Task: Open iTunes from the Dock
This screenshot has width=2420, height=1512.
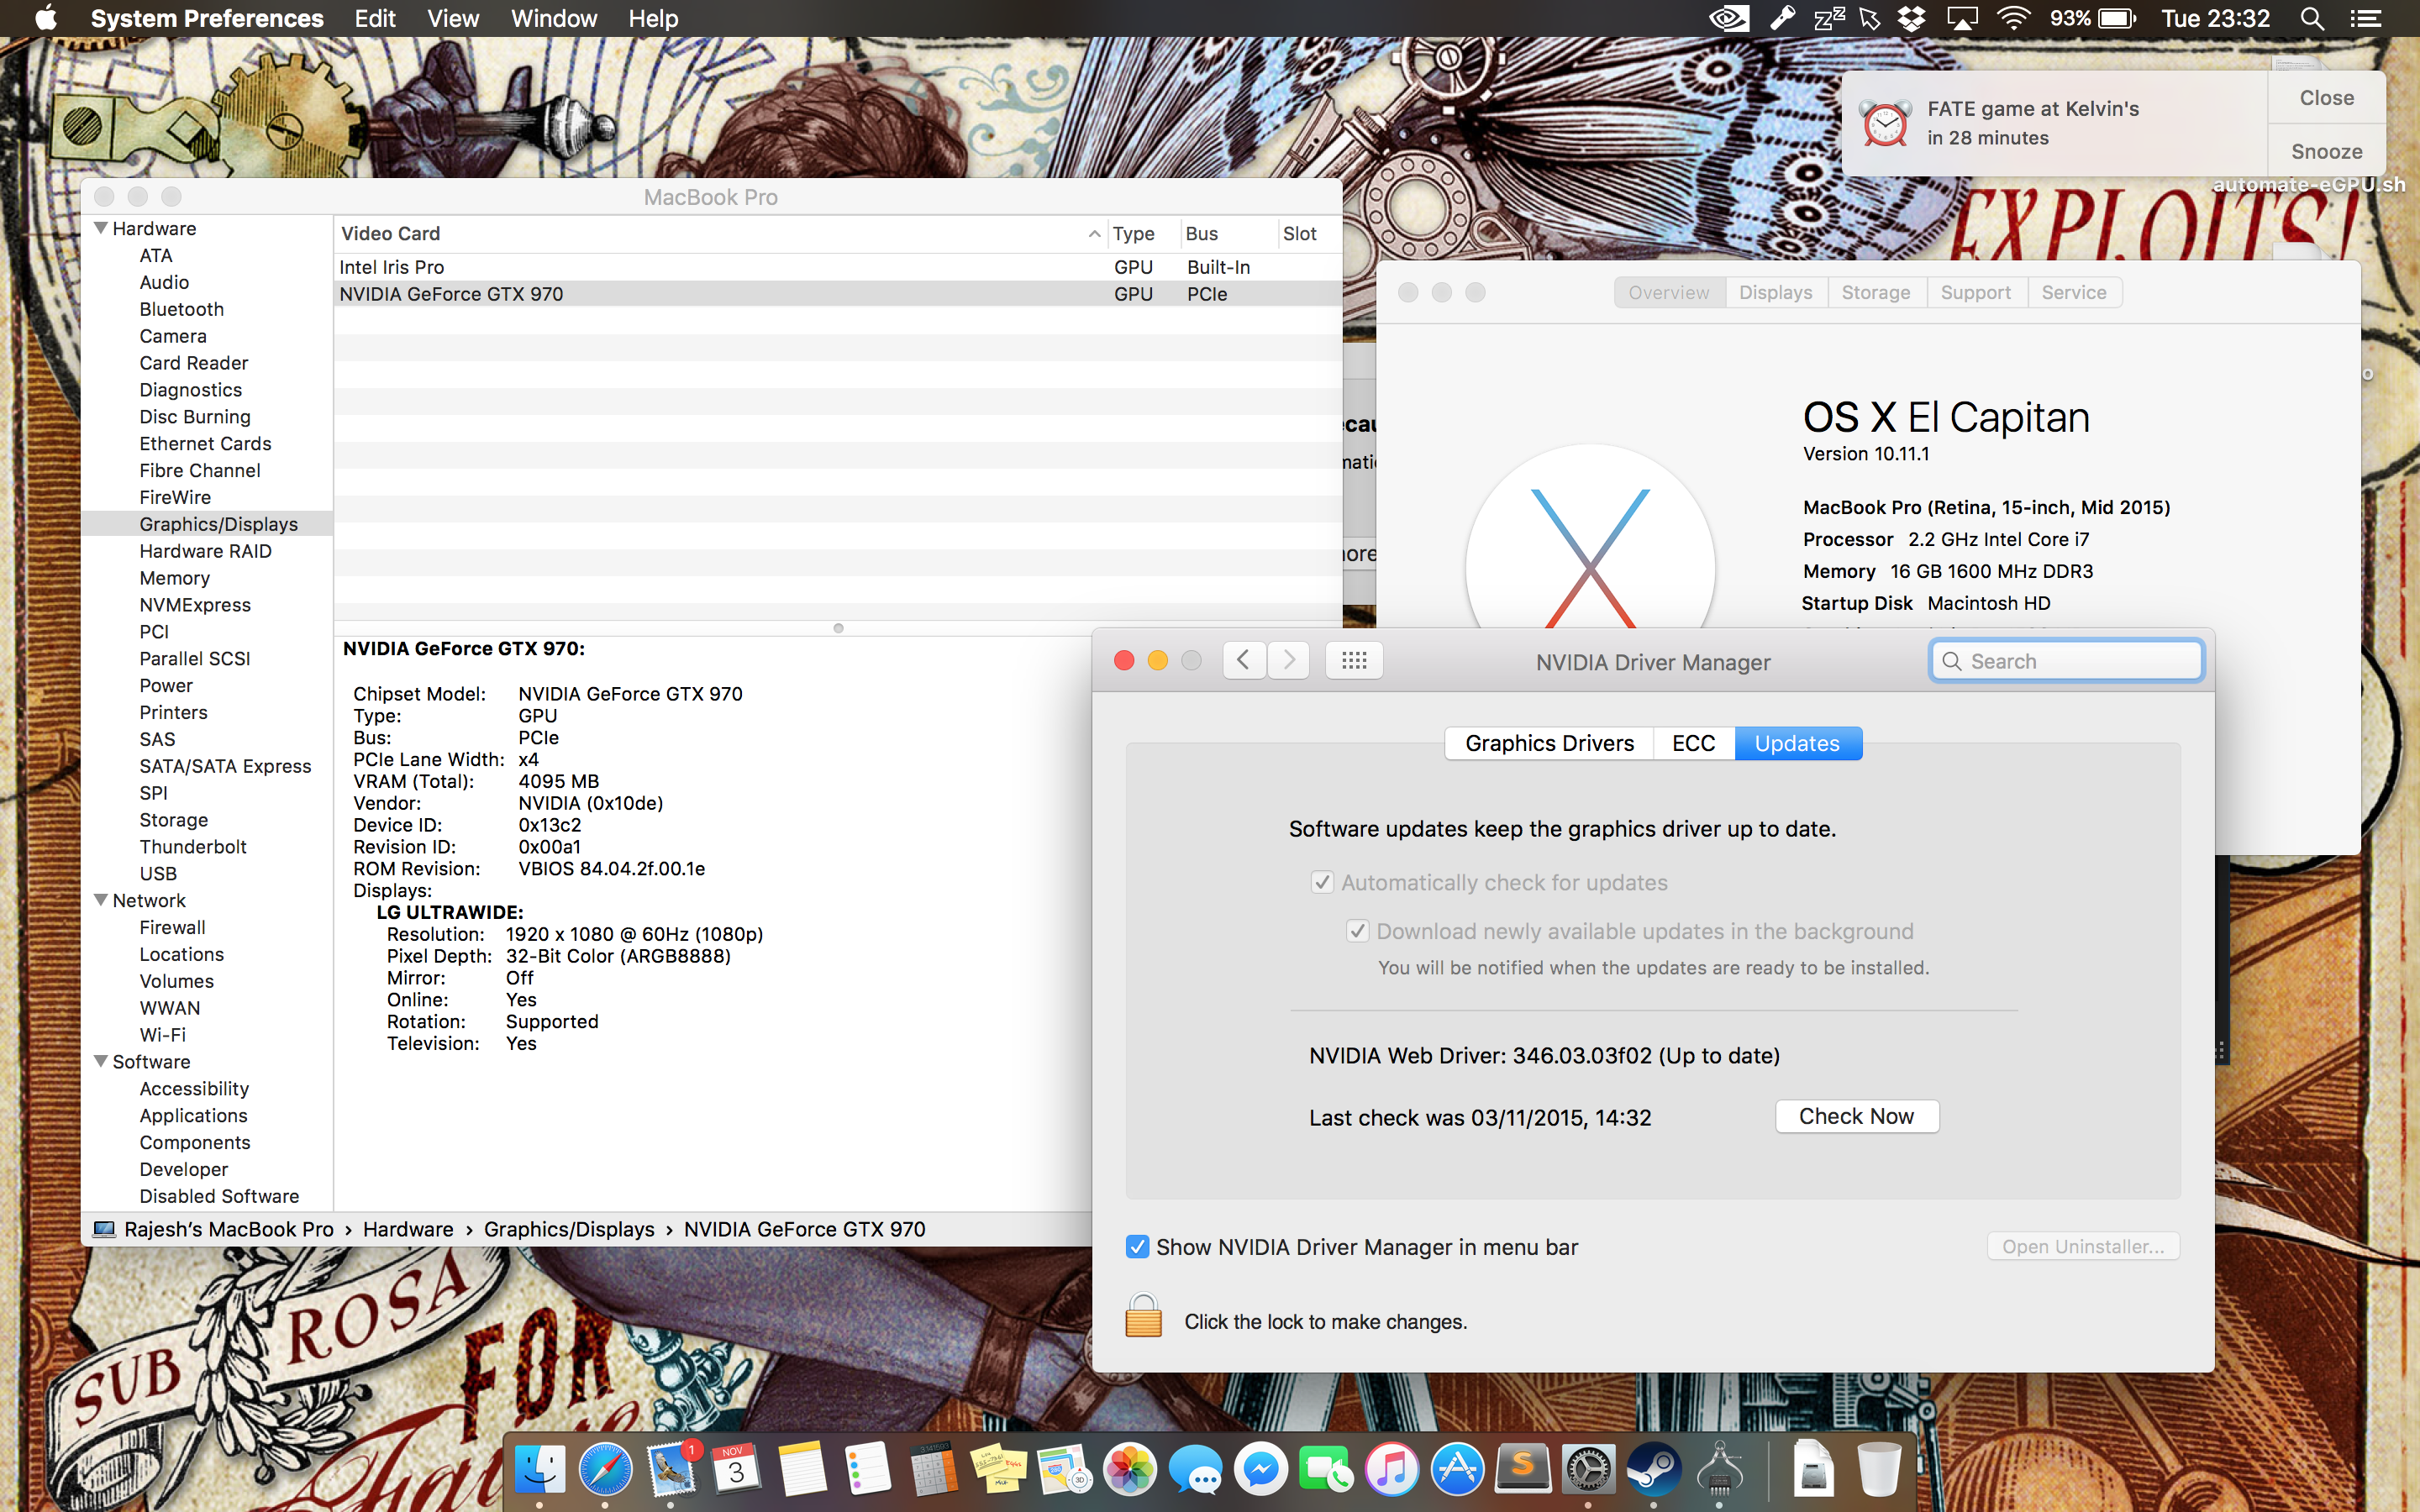Action: point(1391,1470)
